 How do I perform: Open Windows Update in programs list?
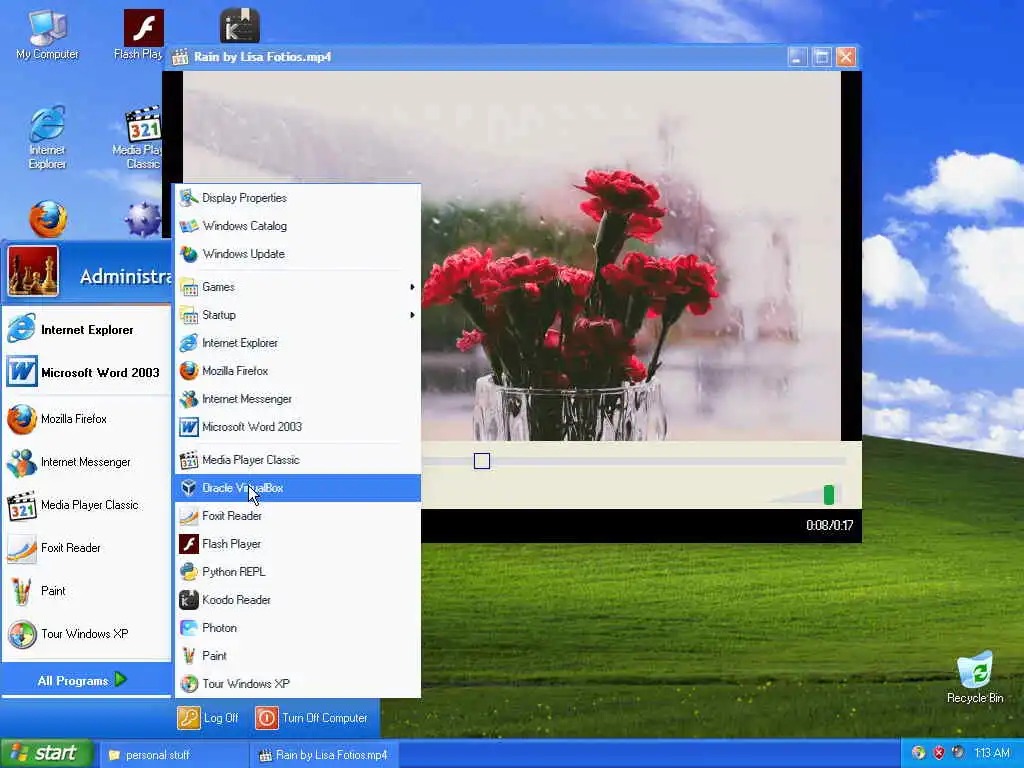tap(298, 254)
